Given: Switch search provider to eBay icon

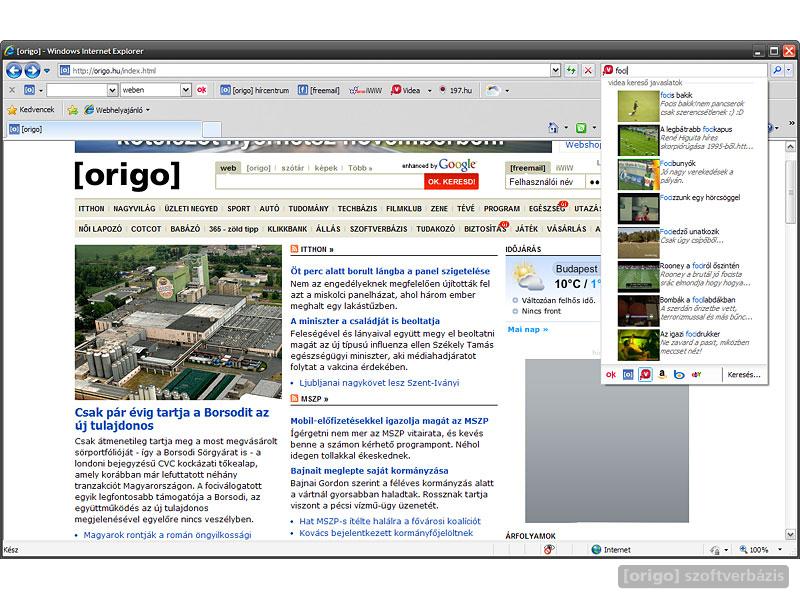Looking at the screenshot, I should coord(696,374).
